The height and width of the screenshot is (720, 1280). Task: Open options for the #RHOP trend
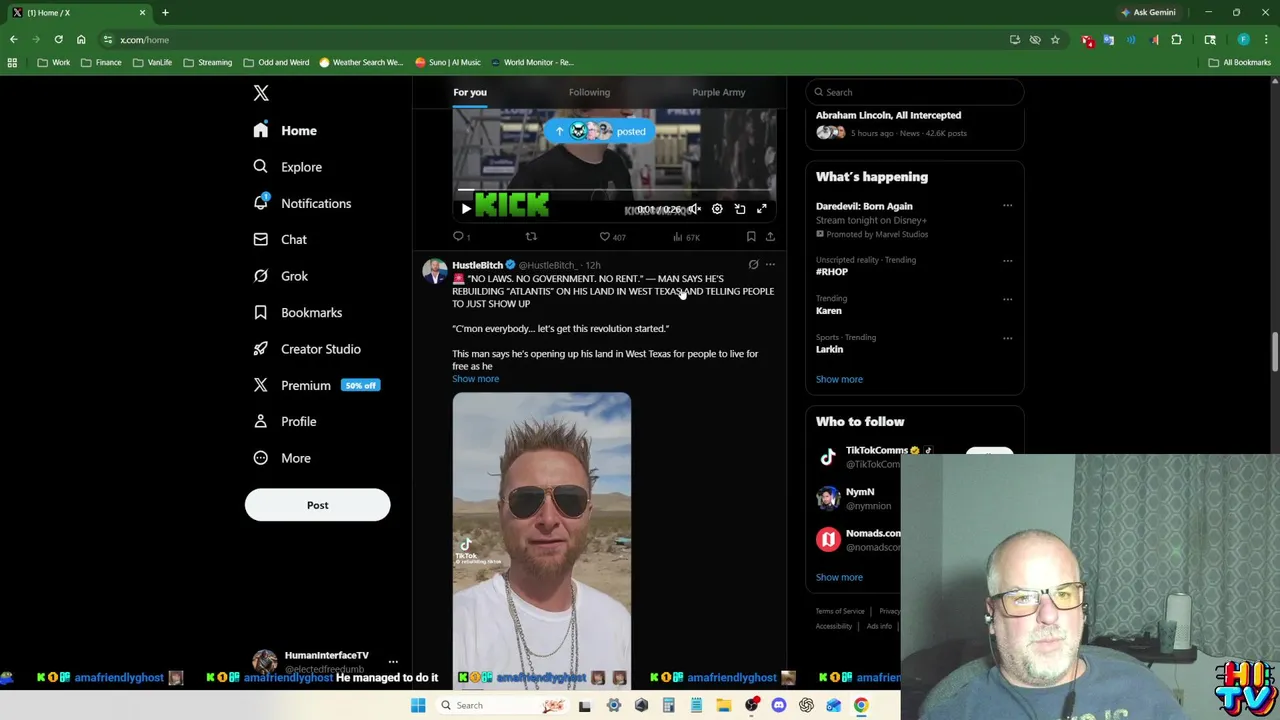pyautogui.click(x=1007, y=260)
